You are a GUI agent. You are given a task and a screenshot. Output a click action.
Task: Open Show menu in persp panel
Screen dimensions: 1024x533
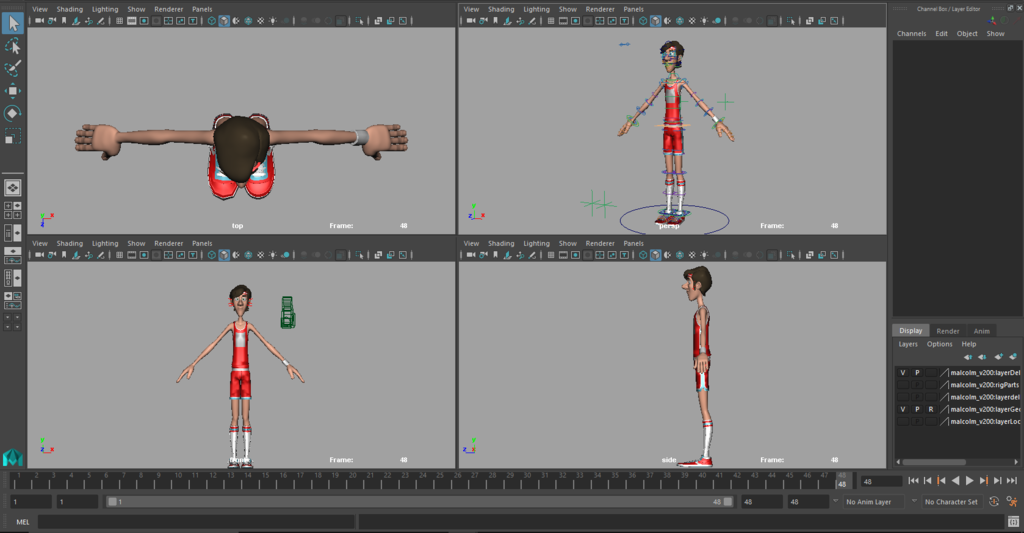coord(568,9)
